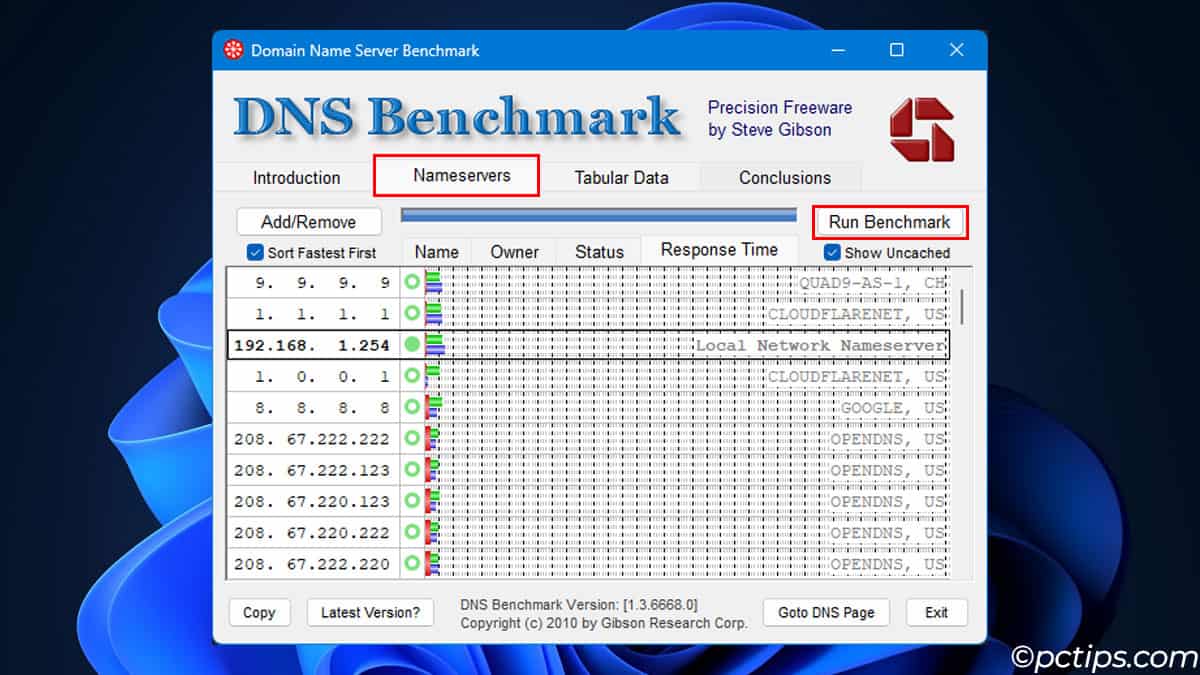The height and width of the screenshot is (675, 1200).
Task: Click the Precision Freeware by Steve Gibson text
Action: click(780, 118)
